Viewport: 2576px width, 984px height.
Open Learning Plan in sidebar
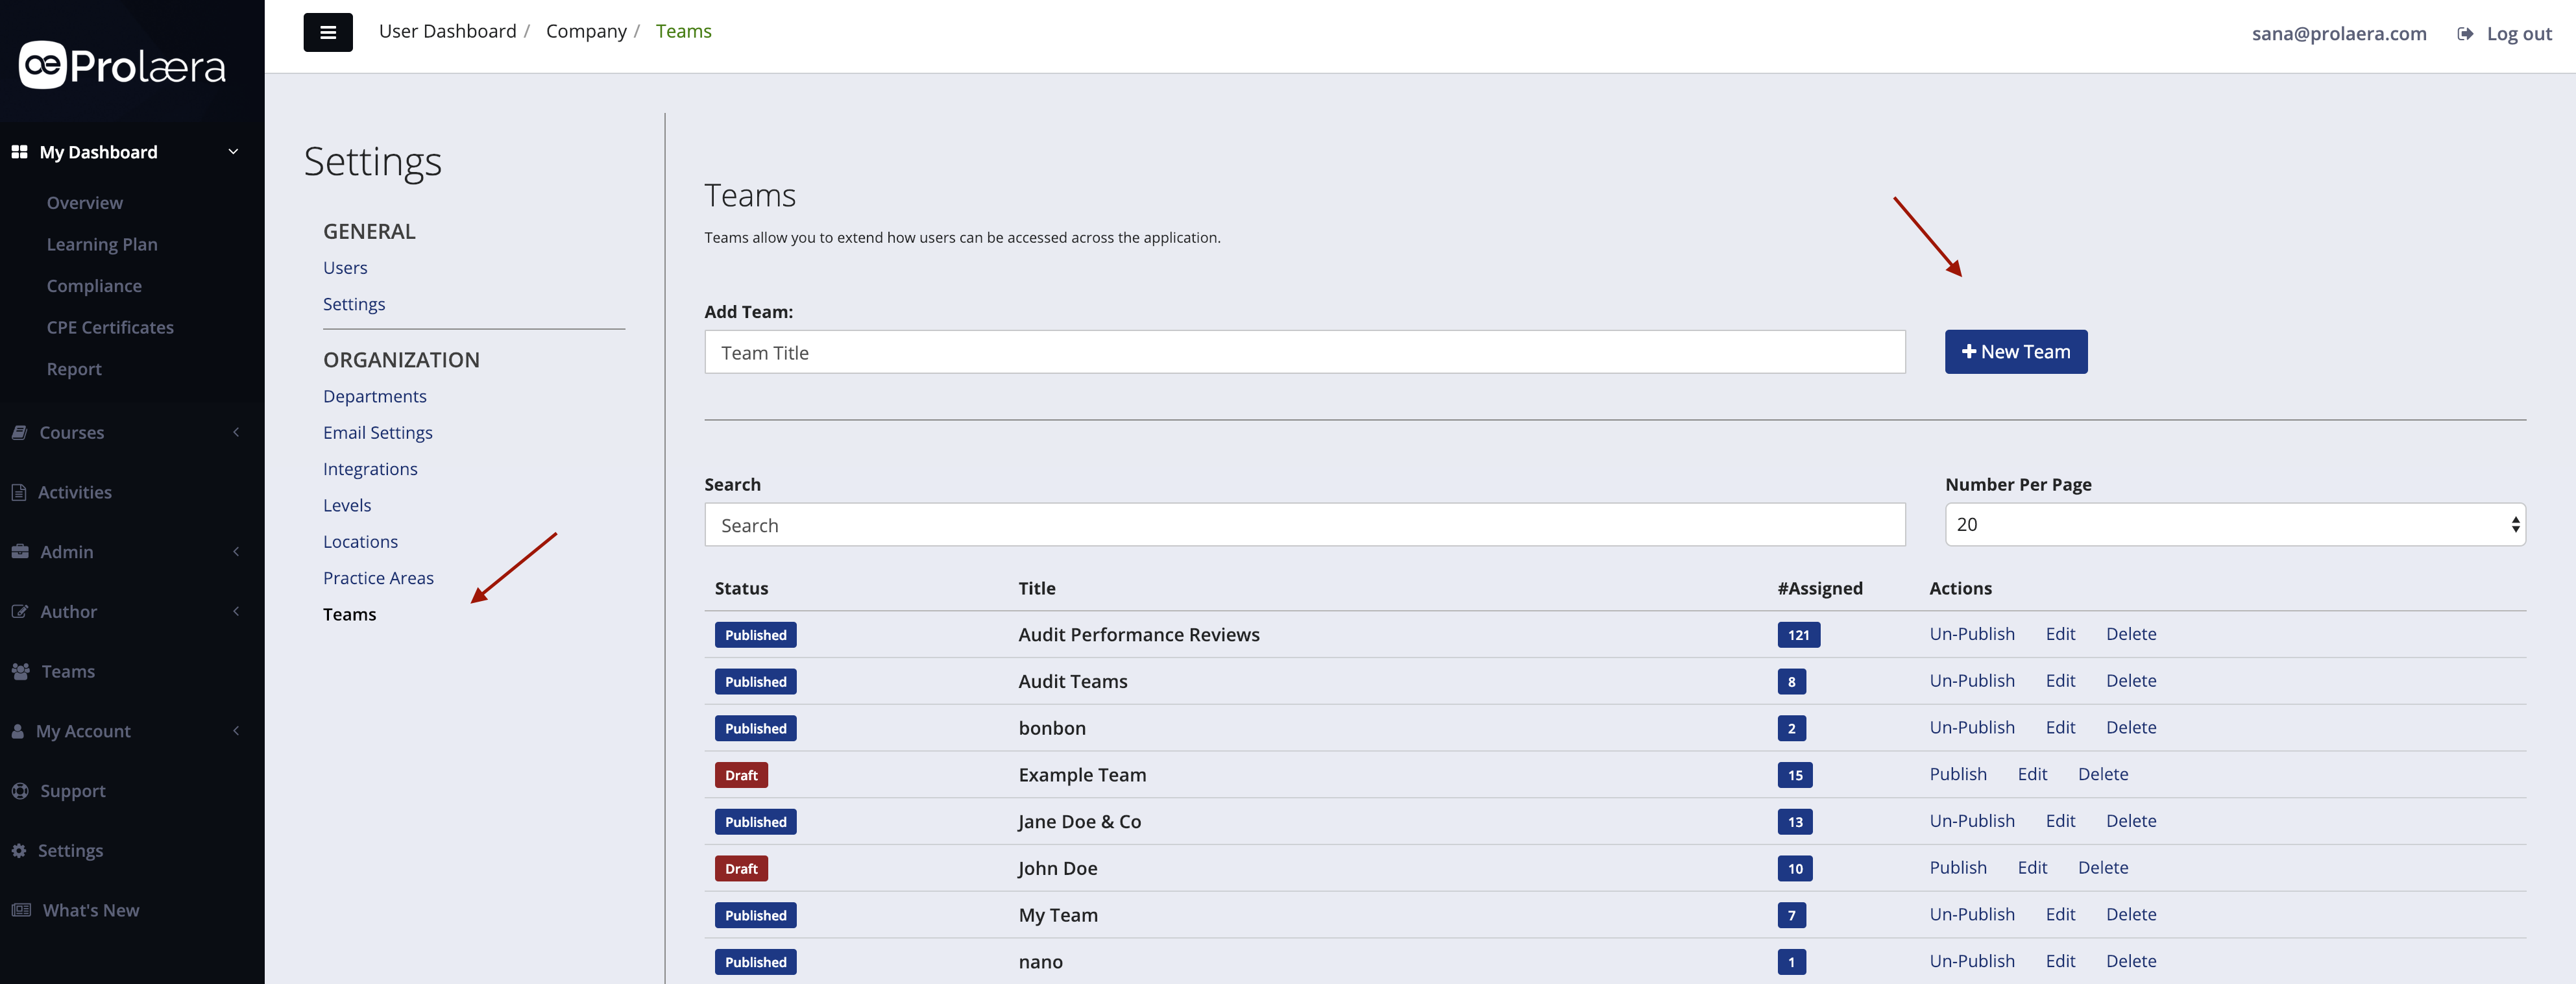102,244
